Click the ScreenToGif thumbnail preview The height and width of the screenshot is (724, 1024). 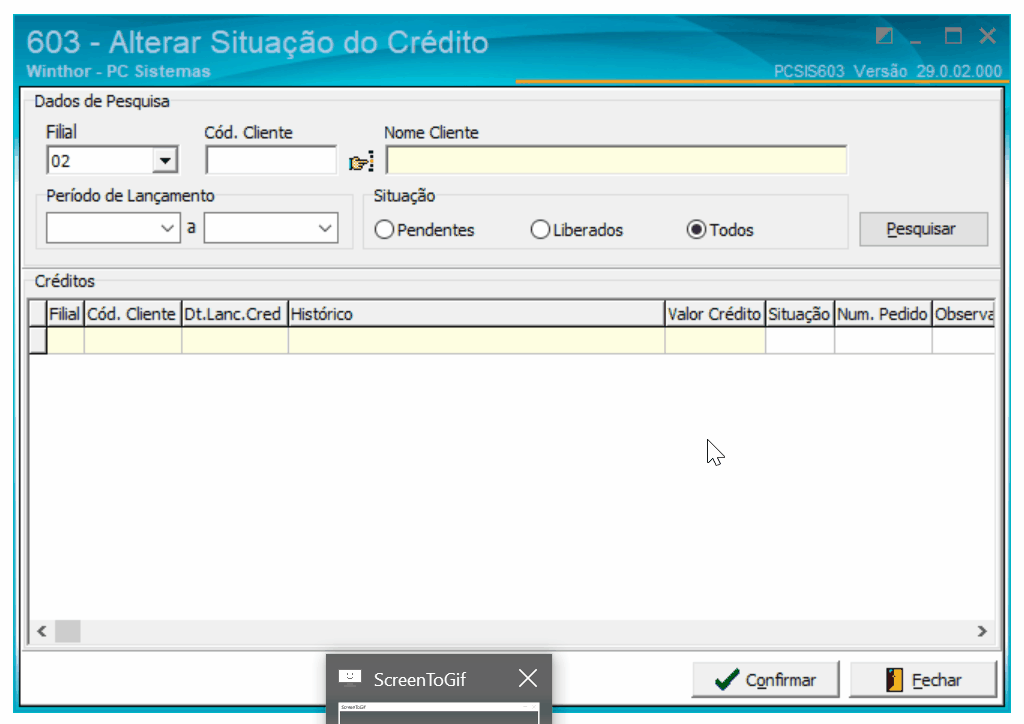(x=439, y=713)
